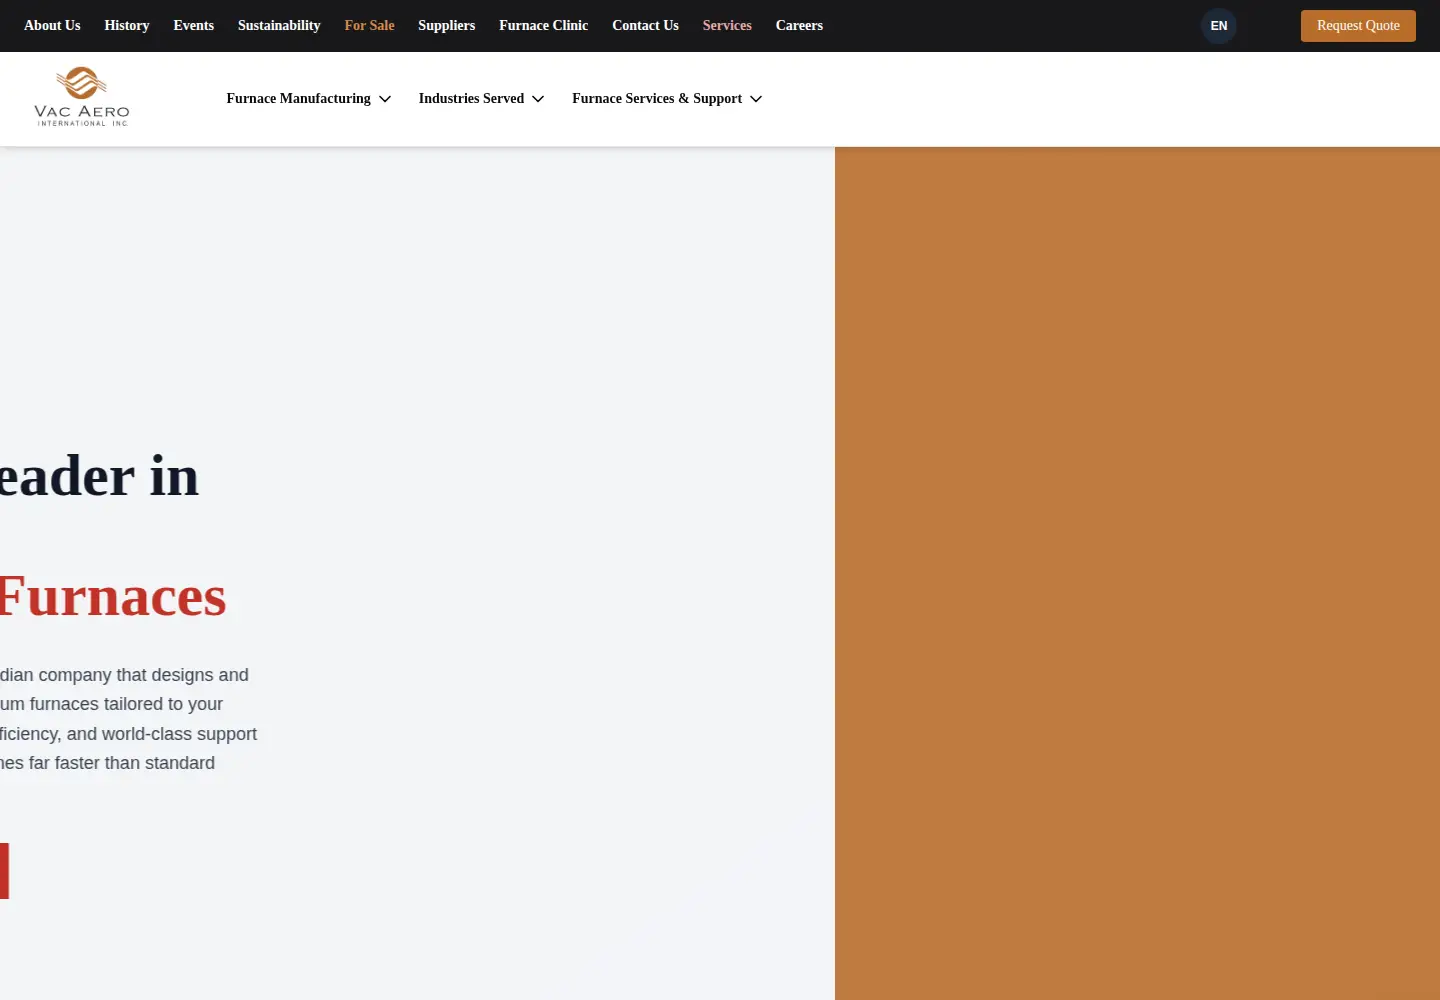Open the Suppliers link
Screen dimensions: 1440x1000
point(447,26)
